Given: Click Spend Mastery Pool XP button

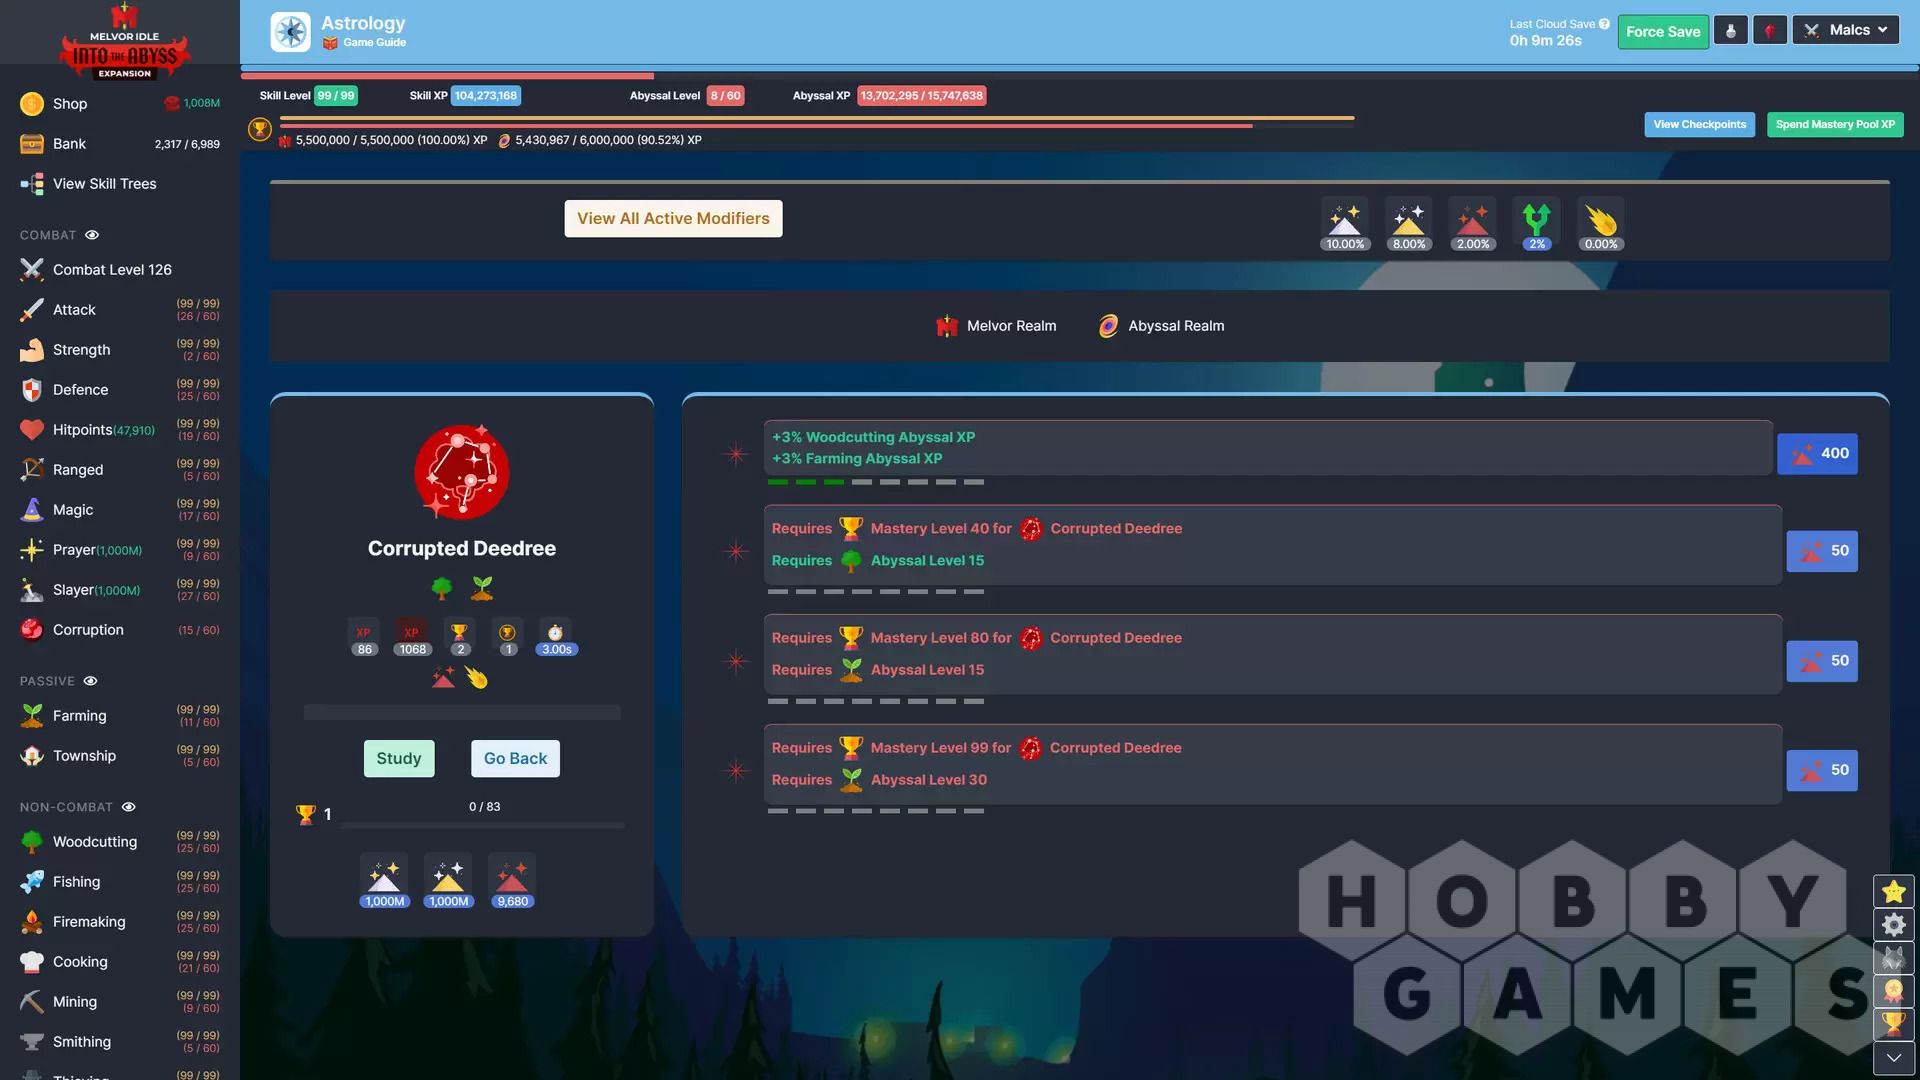Looking at the screenshot, I should point(1835,125).
